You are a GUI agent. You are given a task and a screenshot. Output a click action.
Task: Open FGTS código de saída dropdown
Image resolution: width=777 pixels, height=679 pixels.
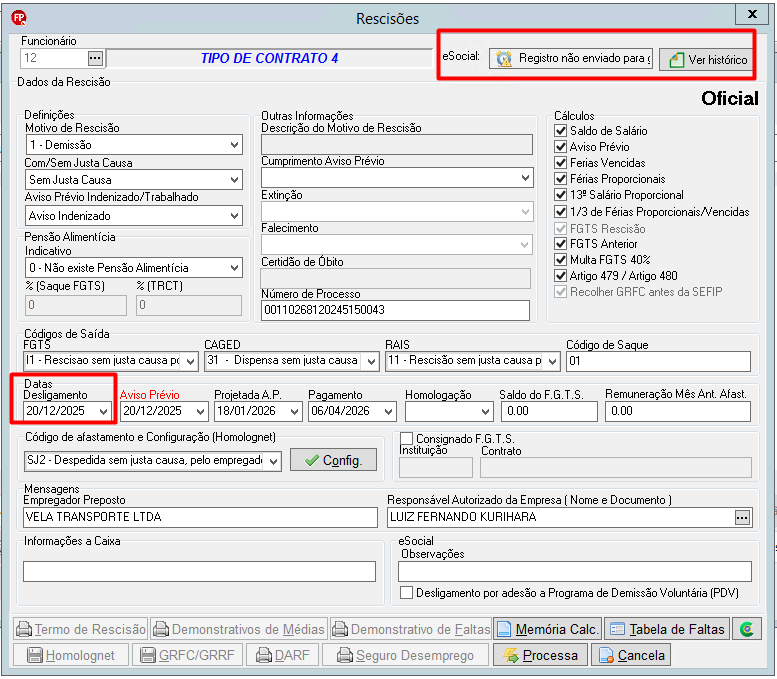click(x=190, y=361)
